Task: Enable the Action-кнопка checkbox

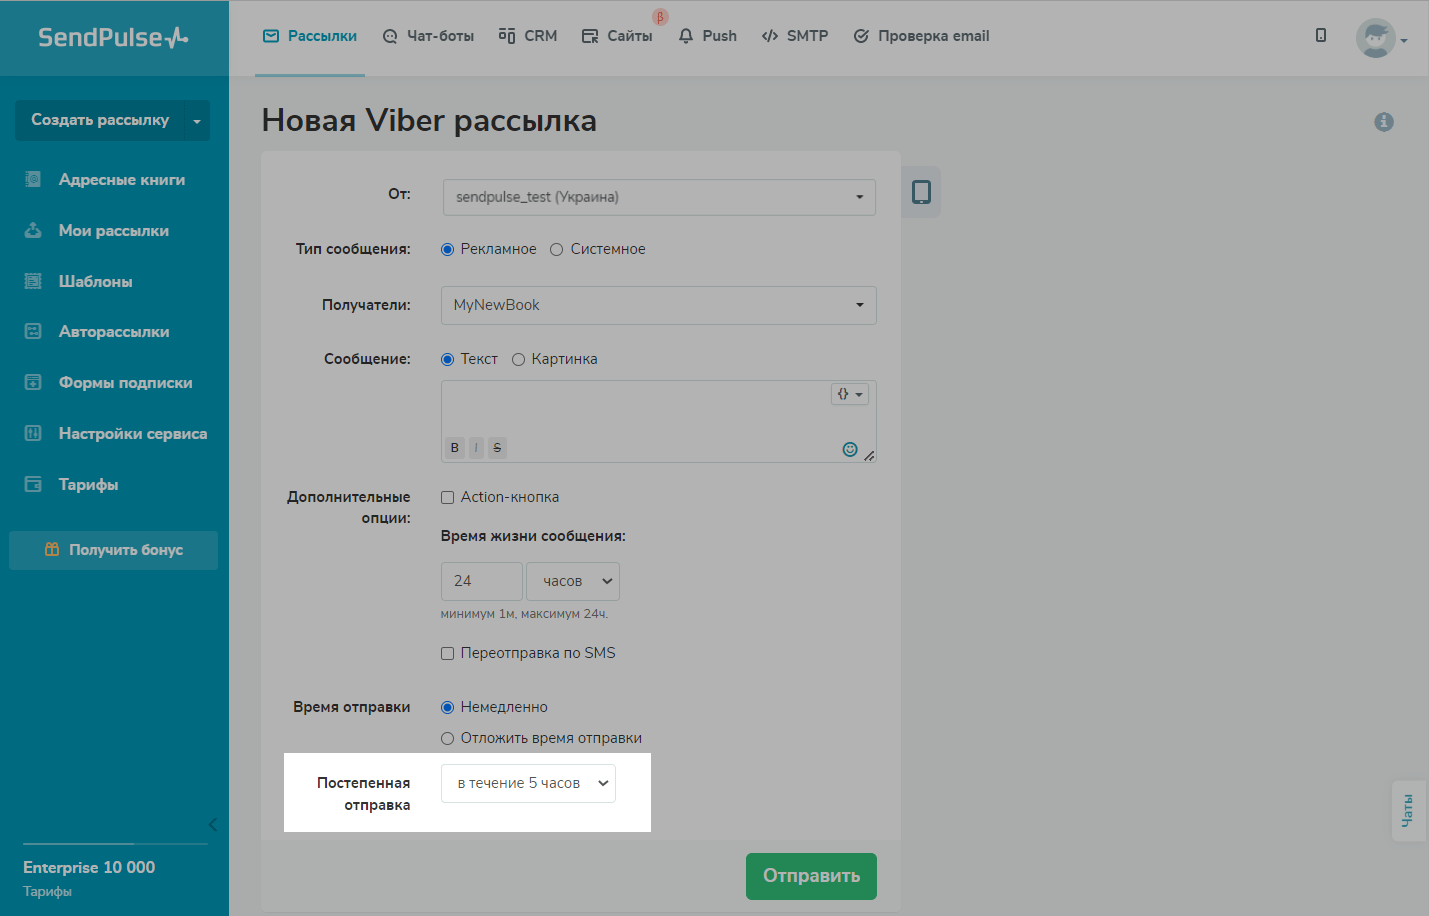Action: click(447, 497)
